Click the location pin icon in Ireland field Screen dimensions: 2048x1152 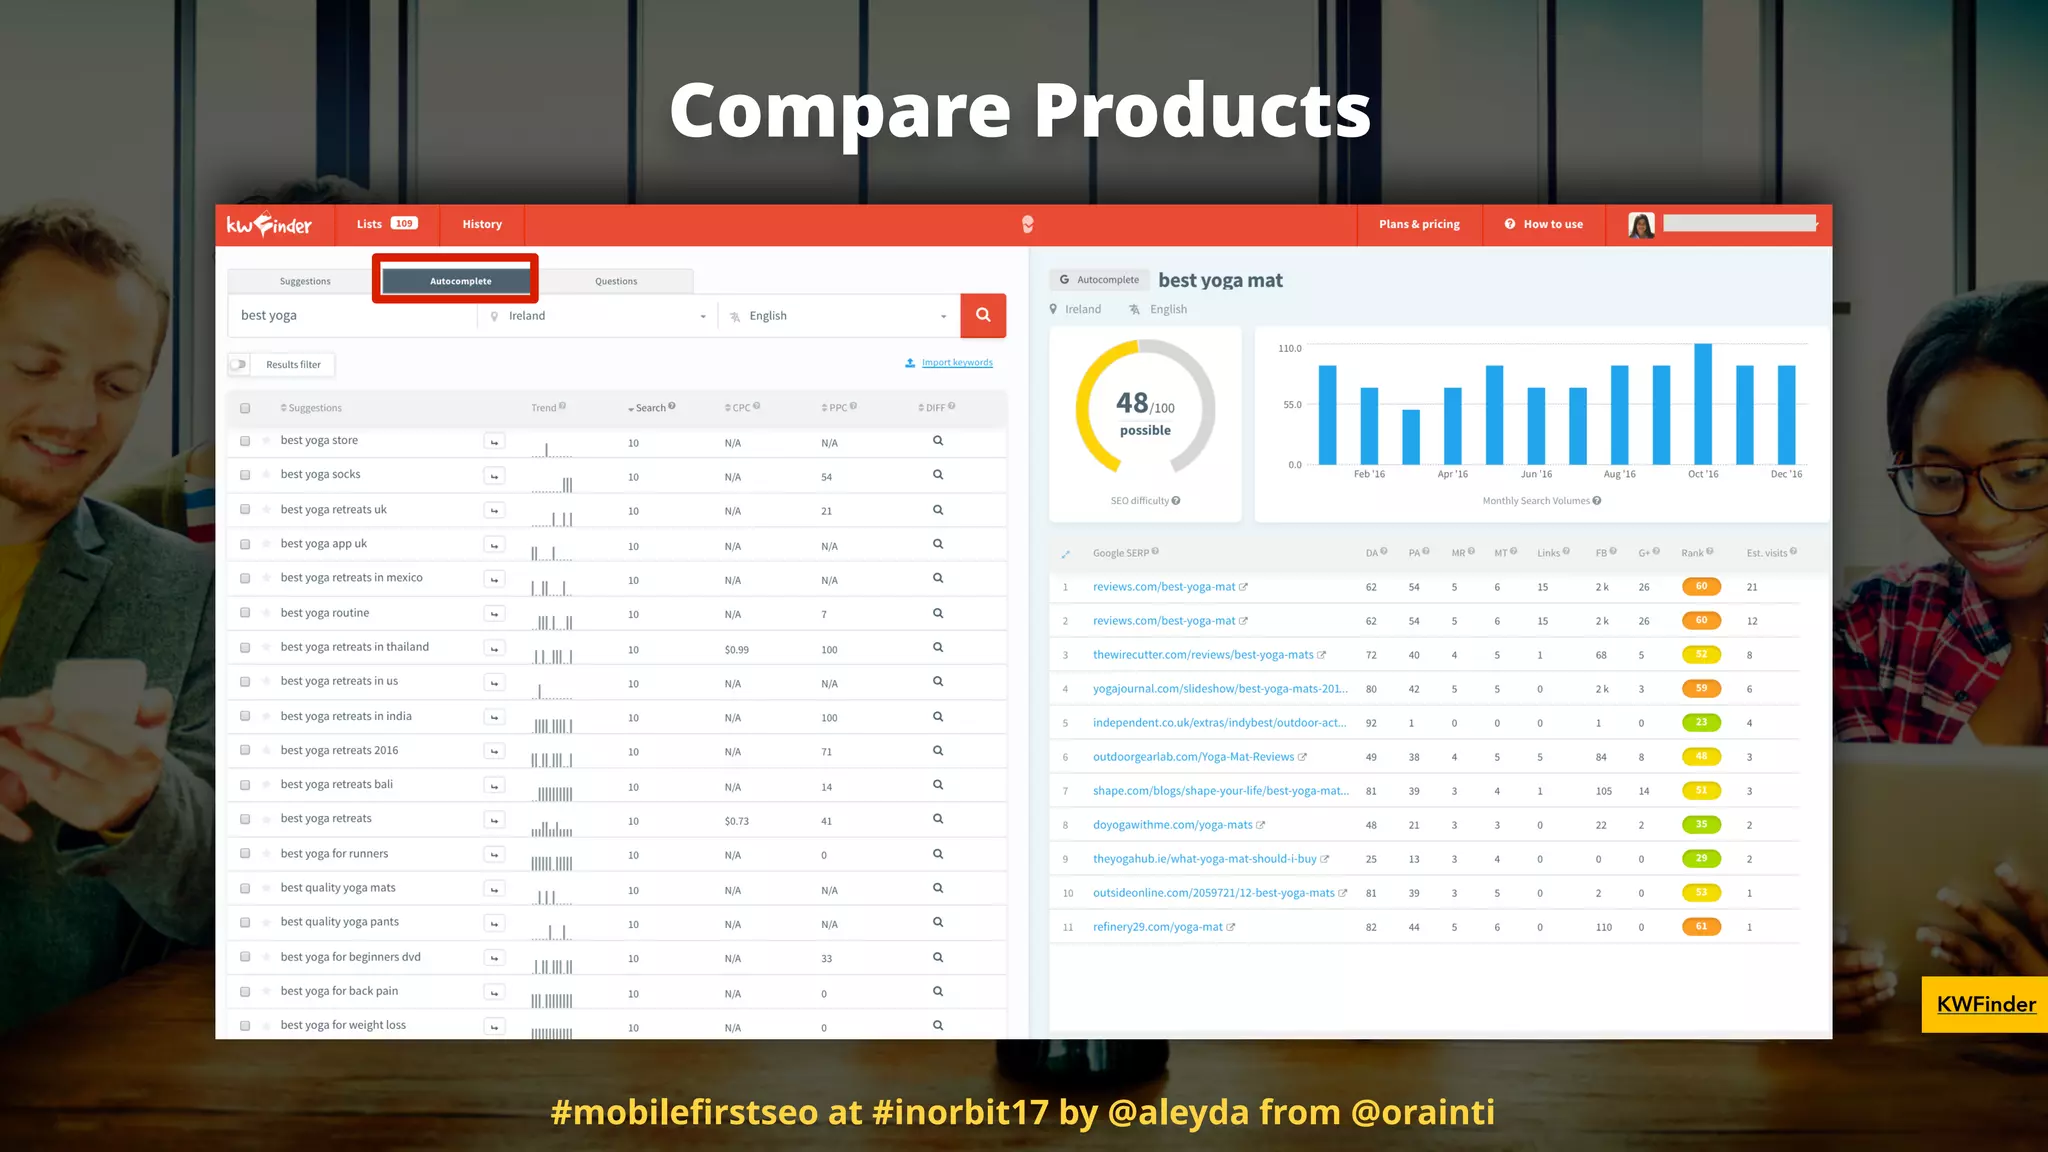[x=494, y=316]
